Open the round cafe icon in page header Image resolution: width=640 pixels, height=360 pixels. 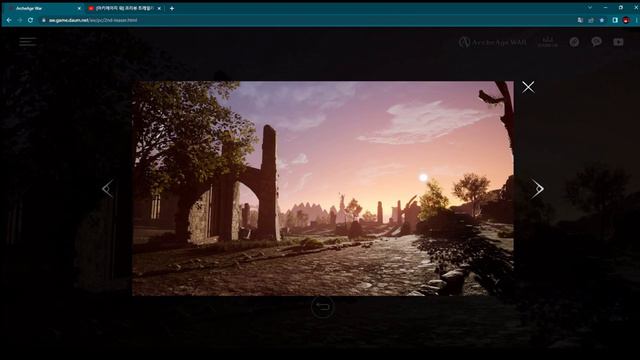pos(574,42)
